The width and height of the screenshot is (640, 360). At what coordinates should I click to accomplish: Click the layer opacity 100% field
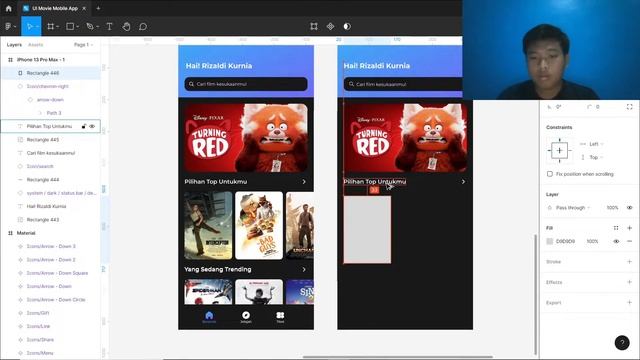click(x=612, y=208)
